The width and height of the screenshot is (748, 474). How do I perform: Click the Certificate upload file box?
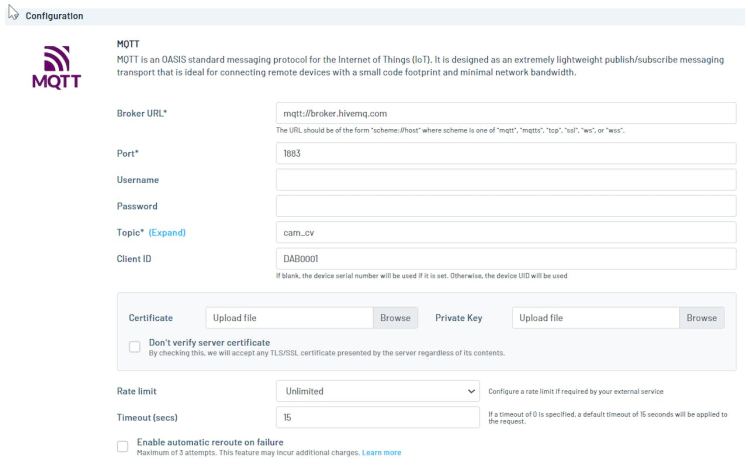(290, 318)
